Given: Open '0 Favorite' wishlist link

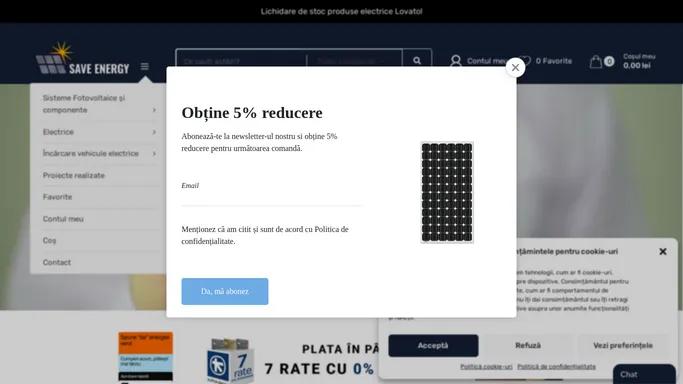Looking at the screenshot, I should [554, 61].
